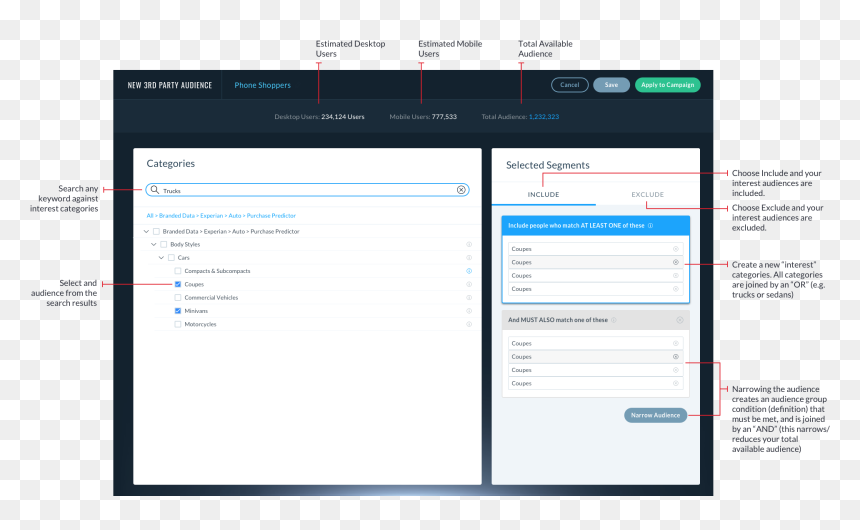Switch to the EXCLUDE tab
The width and height of the screenshot is (860, 530).
pyautogui.click(x=647, y=195)
